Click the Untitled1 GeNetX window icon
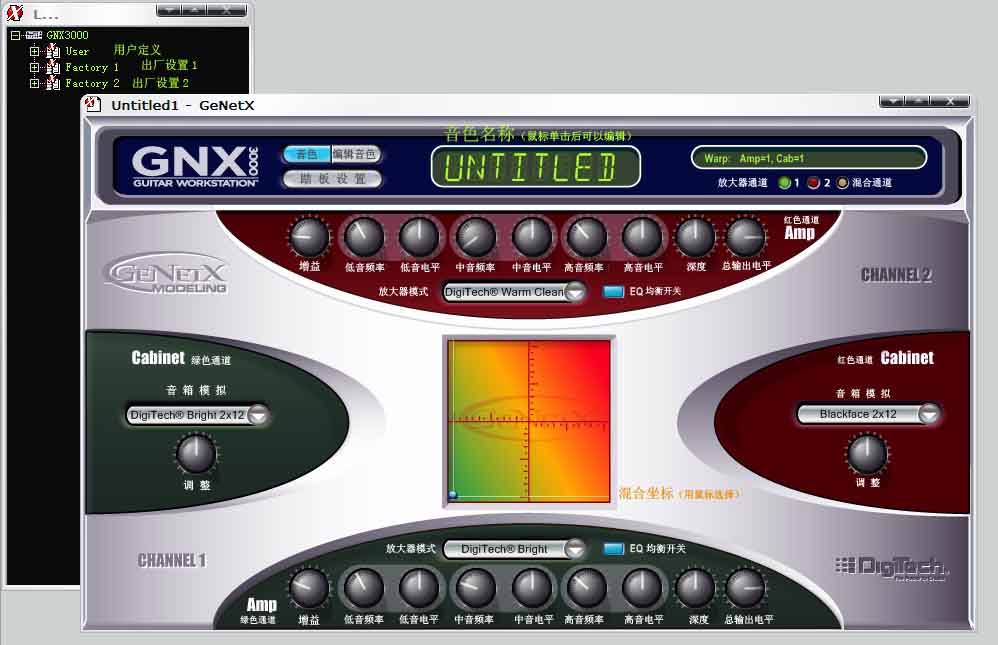Screen dimensions: 998x645 coord(93,104)
